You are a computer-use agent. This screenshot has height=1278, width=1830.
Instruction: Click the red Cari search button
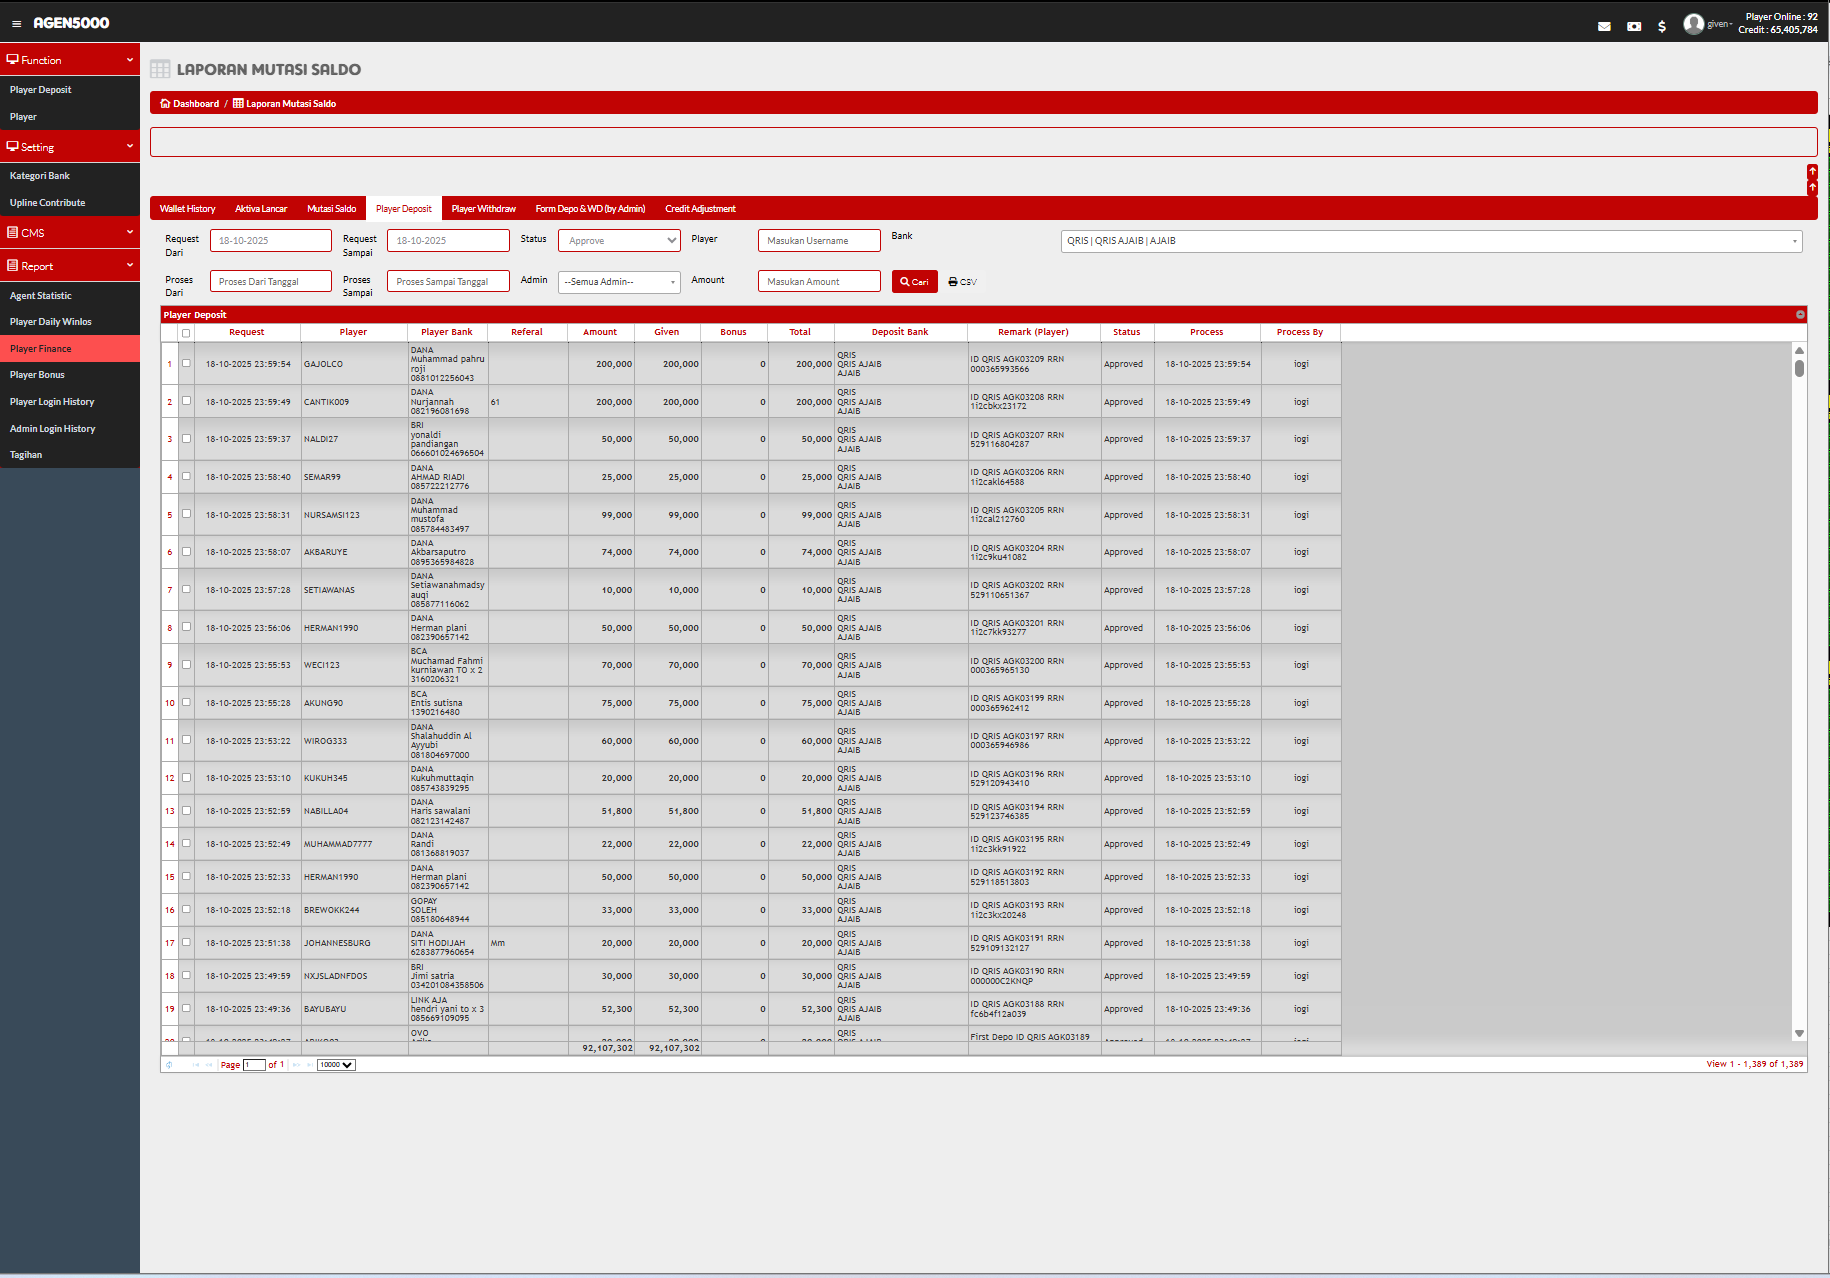click(914, 282)
